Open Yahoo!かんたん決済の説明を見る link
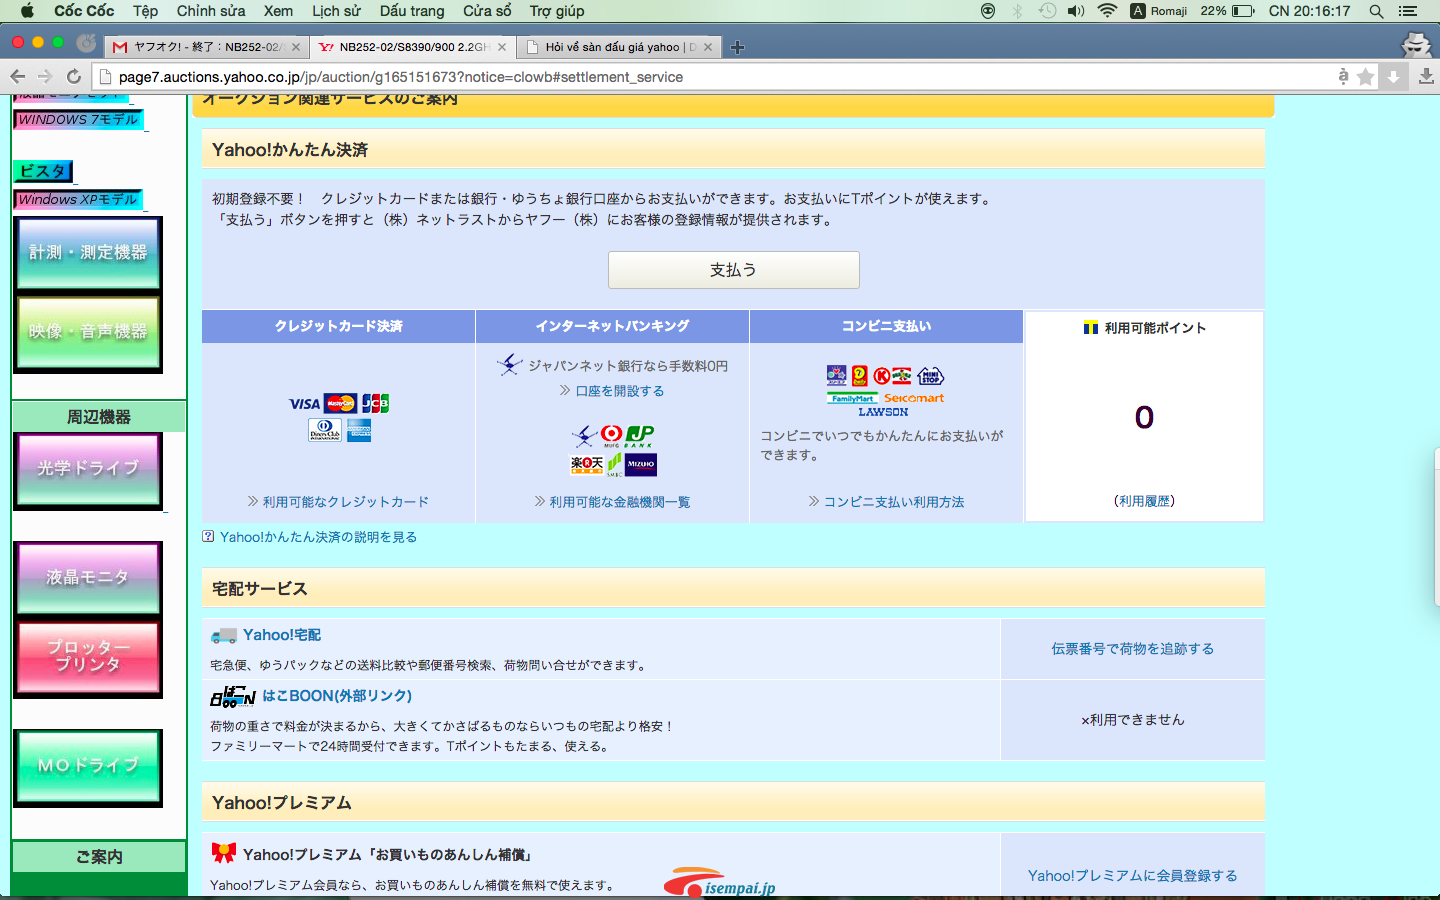The width and height of the screenshot is (1440, 900). (x=318, y=537)
